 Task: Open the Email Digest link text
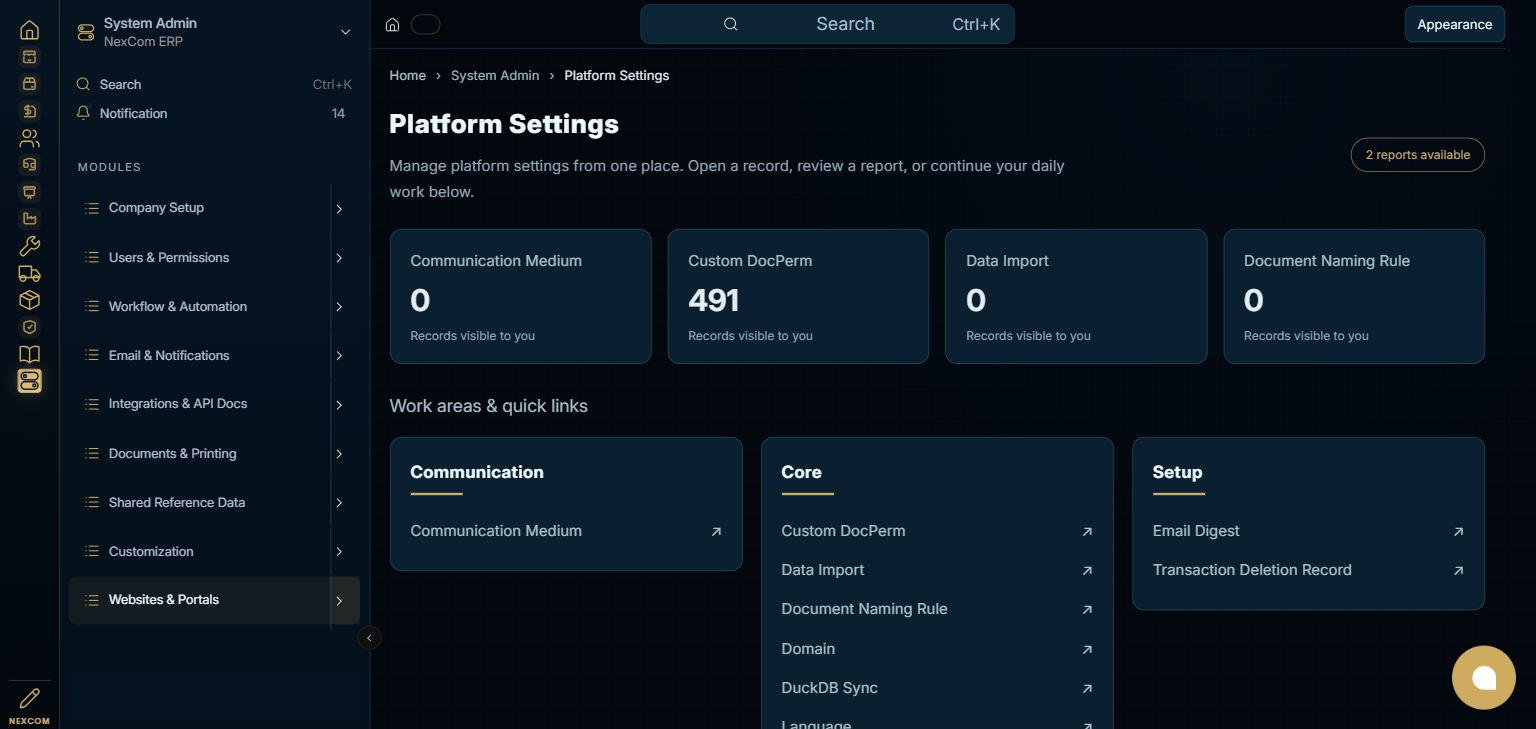(x=1196, y=531)
